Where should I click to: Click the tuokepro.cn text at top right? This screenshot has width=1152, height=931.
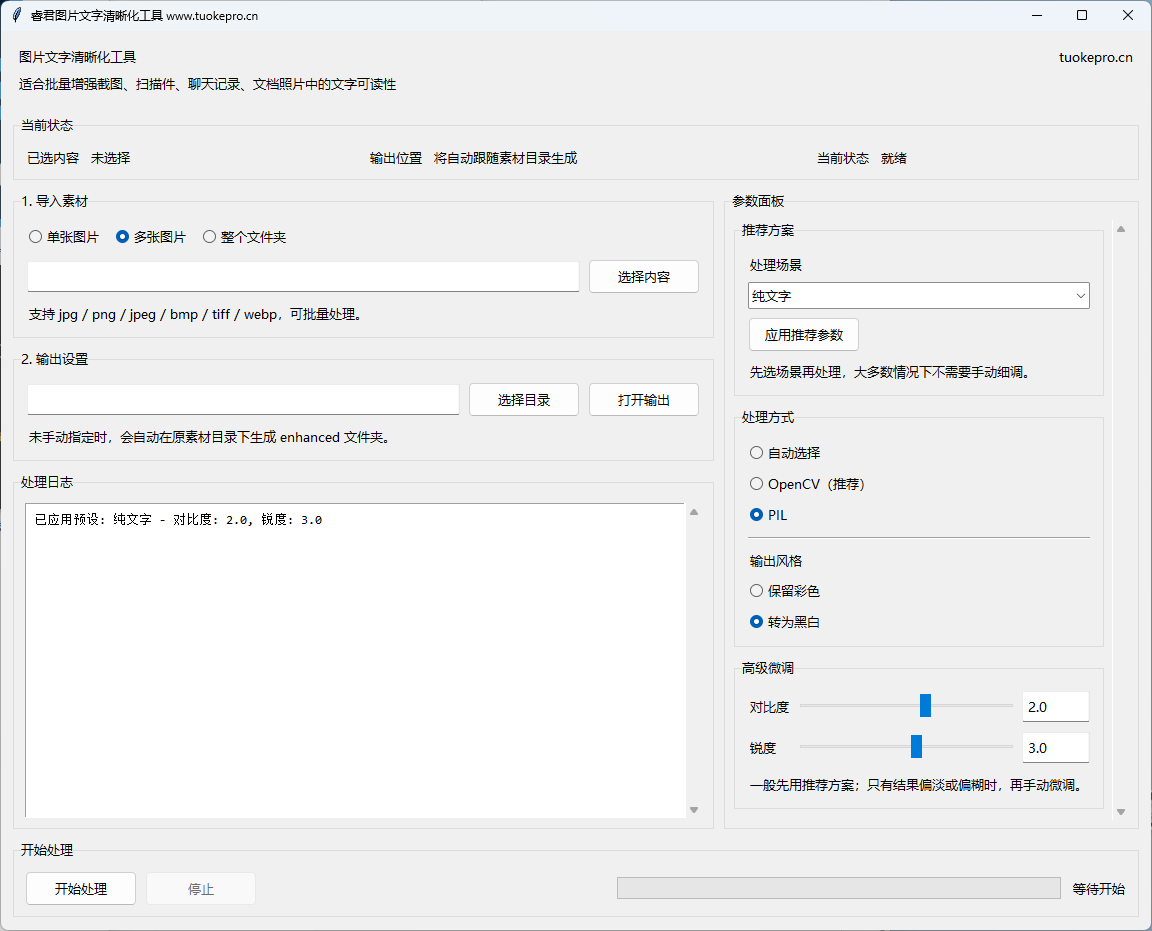click(x=1095, y=57)
